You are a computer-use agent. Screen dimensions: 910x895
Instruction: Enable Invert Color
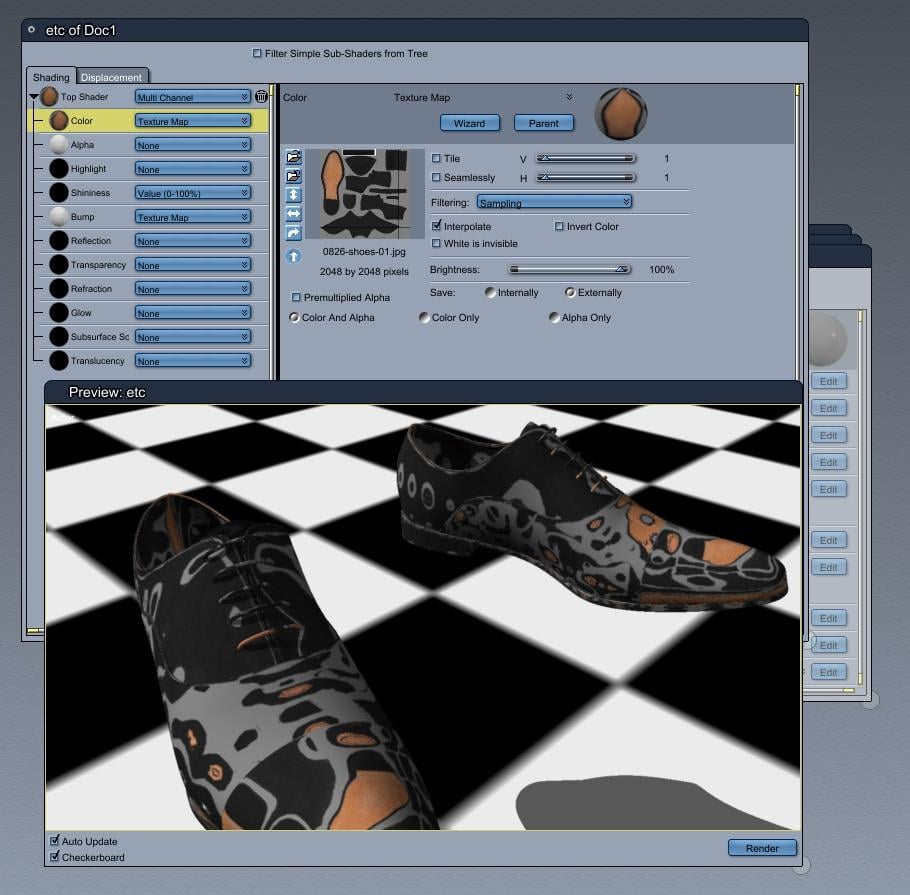tap(559, 226)
